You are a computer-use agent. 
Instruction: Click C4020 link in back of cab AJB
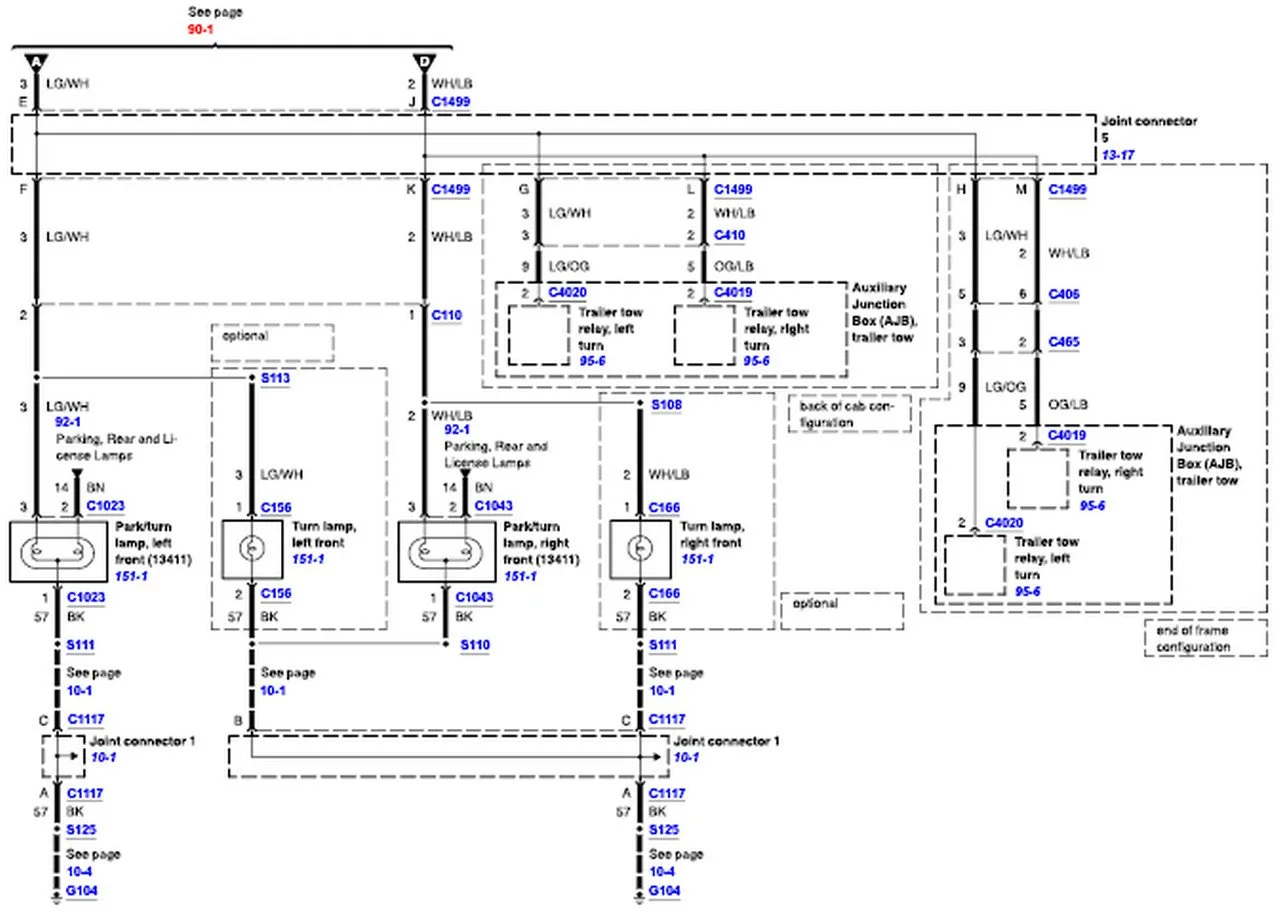tap(567, 293)
